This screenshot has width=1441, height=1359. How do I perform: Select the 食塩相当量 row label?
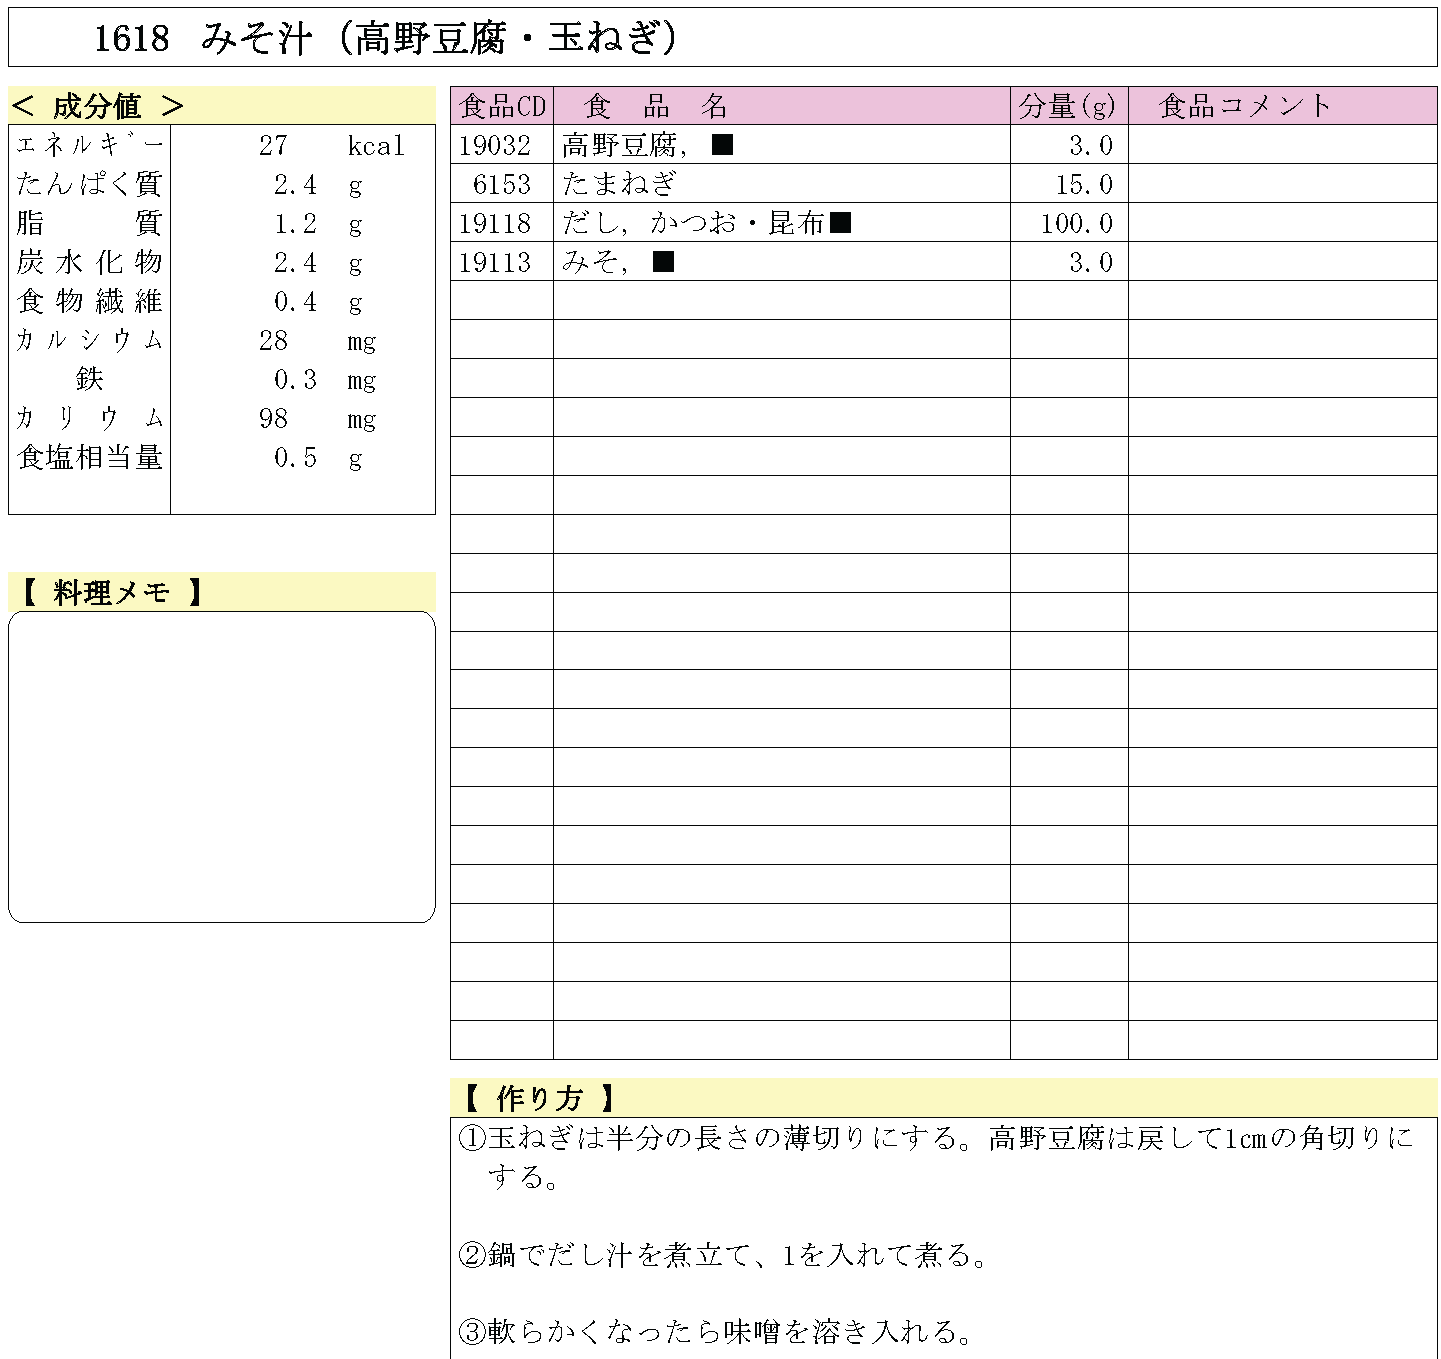[x=89, y=458]
